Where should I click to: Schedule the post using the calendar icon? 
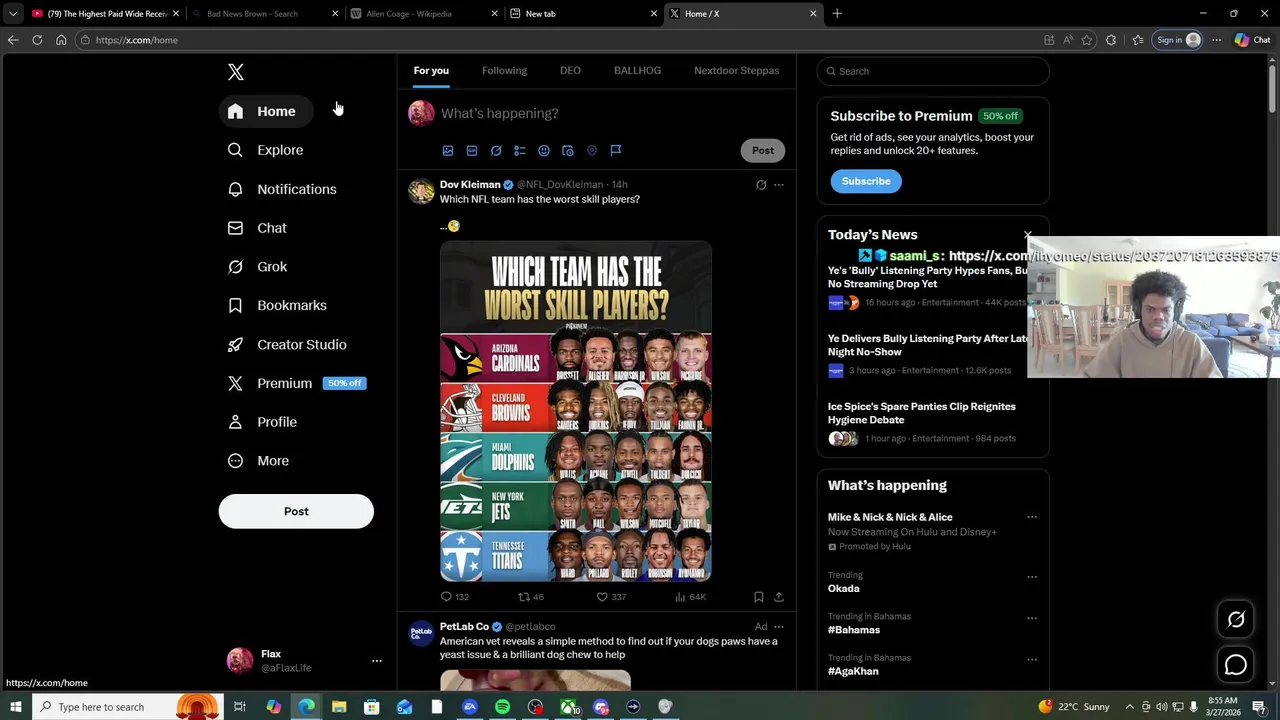pyautogui.click(x=568, y=151)
